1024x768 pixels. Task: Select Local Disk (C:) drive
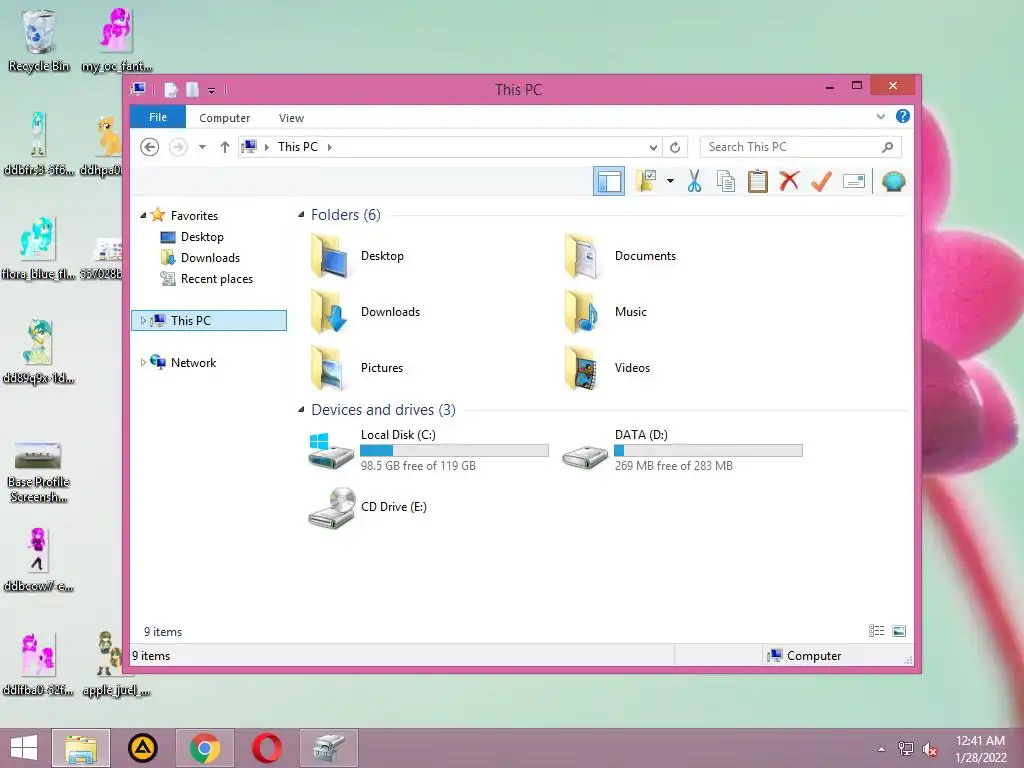pyautogui.click(x=428, y=450)
